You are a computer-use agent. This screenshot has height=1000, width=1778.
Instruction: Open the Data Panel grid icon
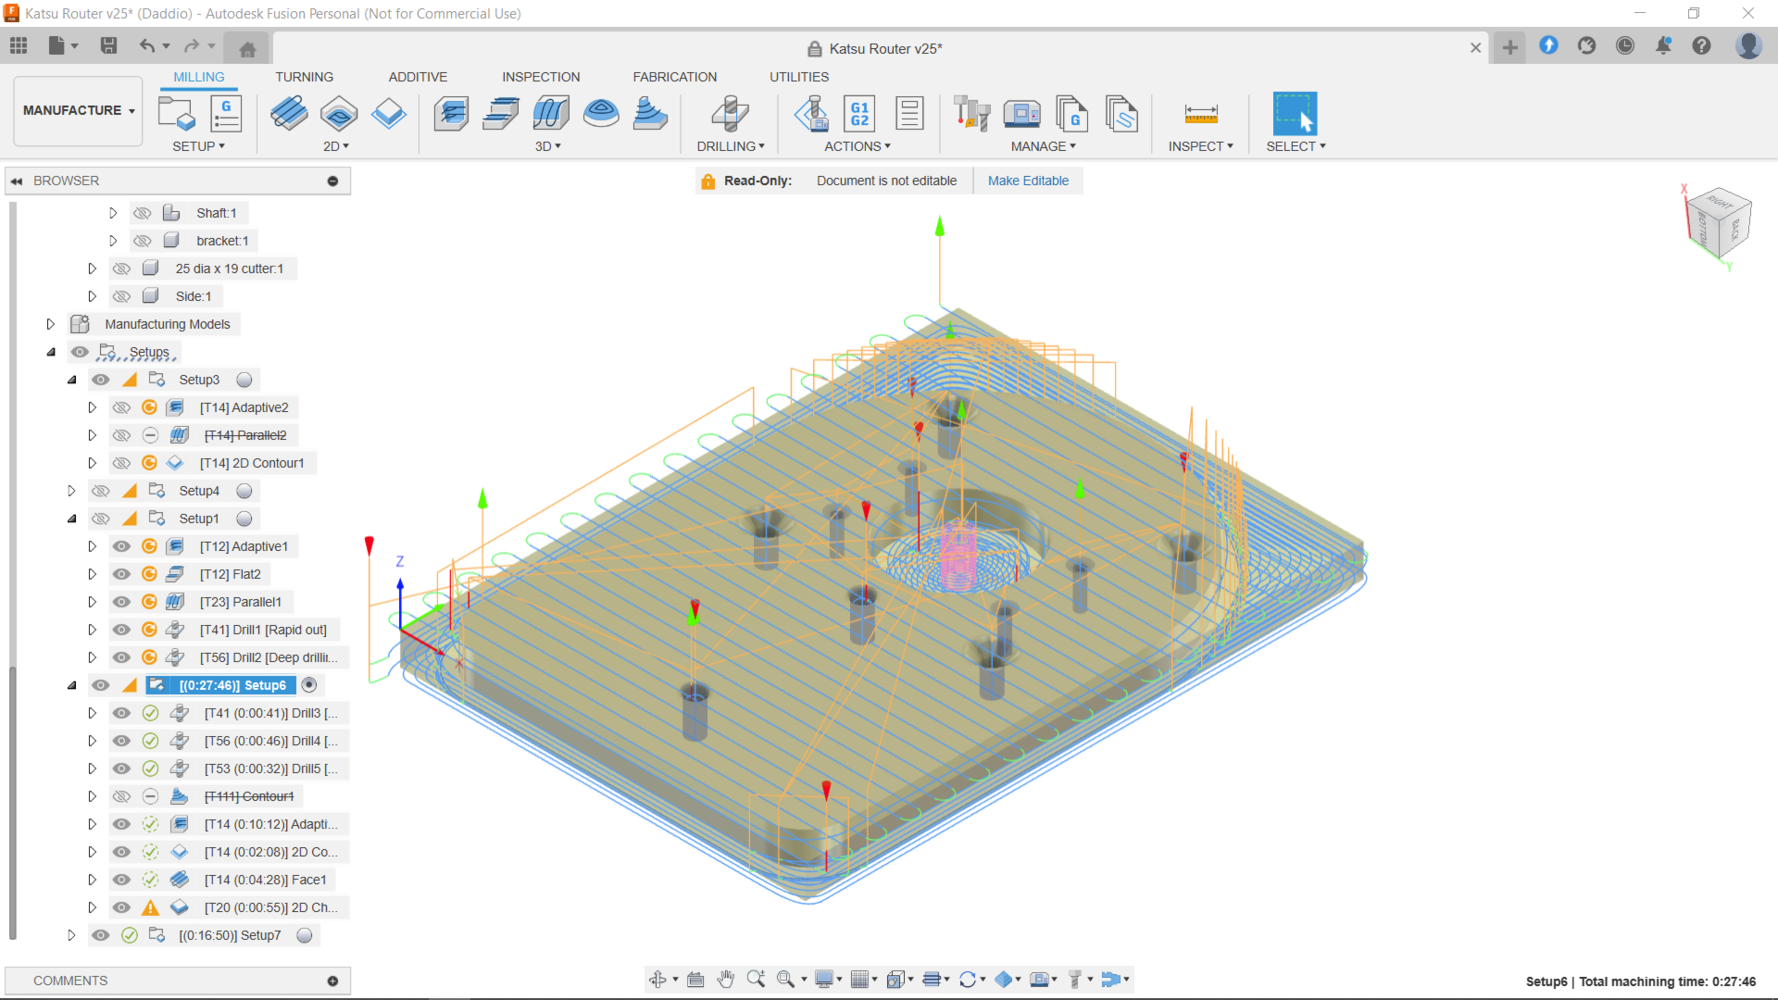point(19,46)
